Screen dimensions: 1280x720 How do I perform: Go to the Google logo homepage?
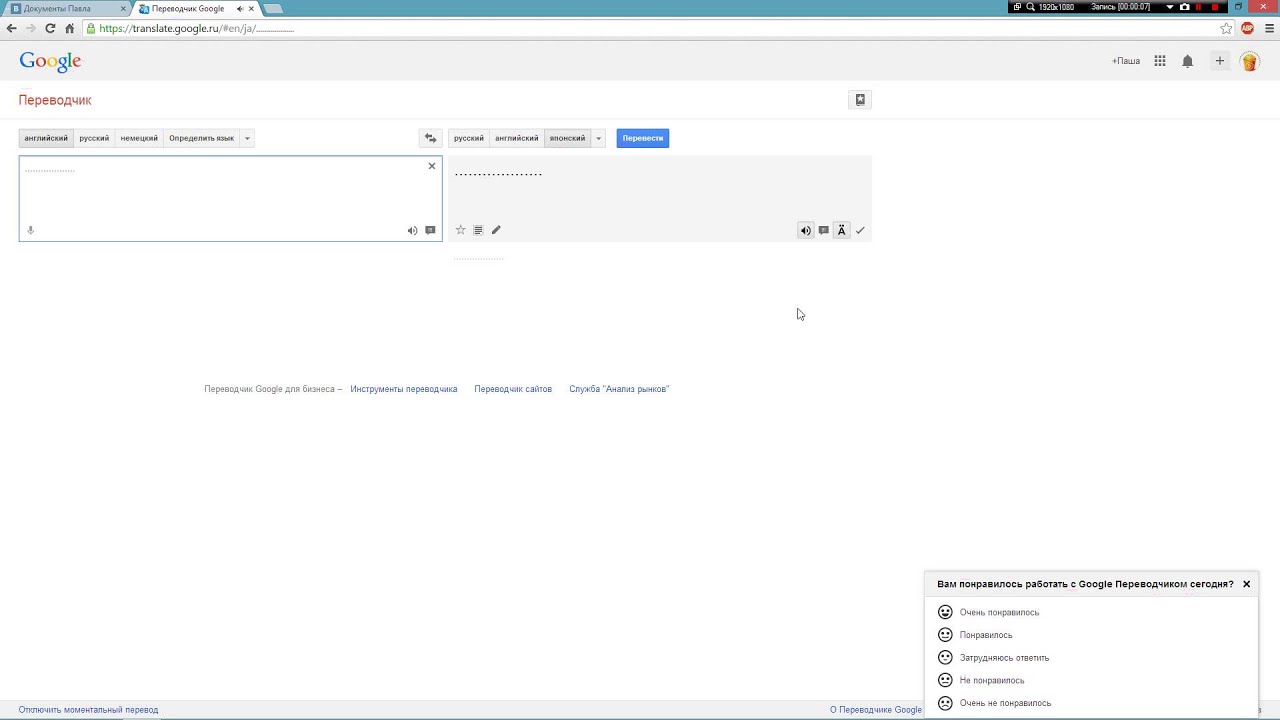(50, 61)
